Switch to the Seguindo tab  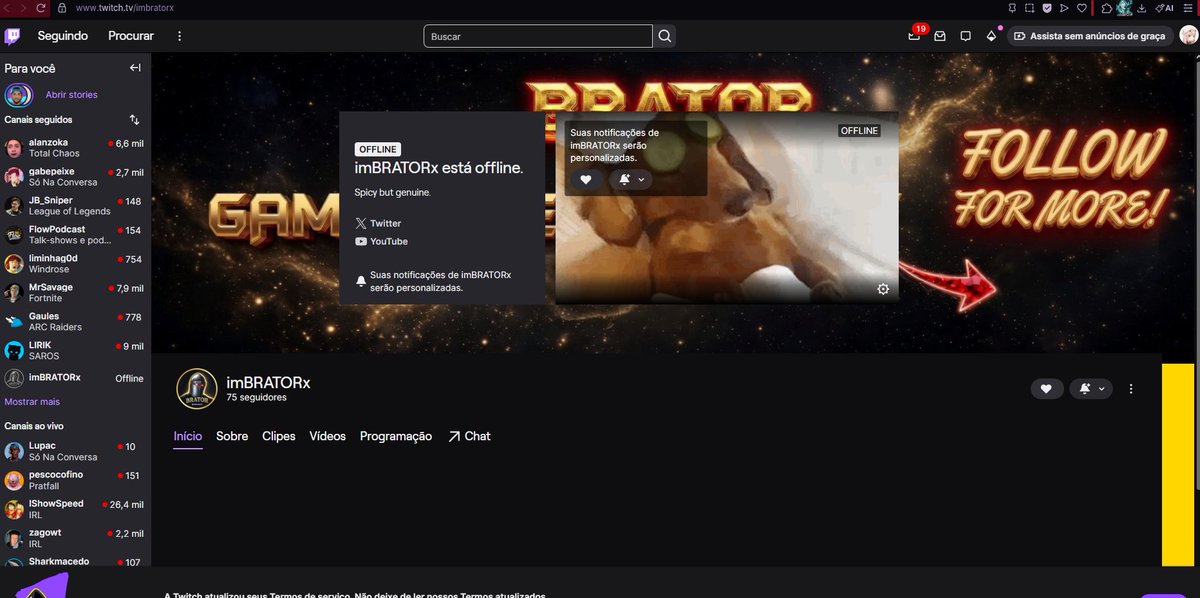(x=63, y=36)
